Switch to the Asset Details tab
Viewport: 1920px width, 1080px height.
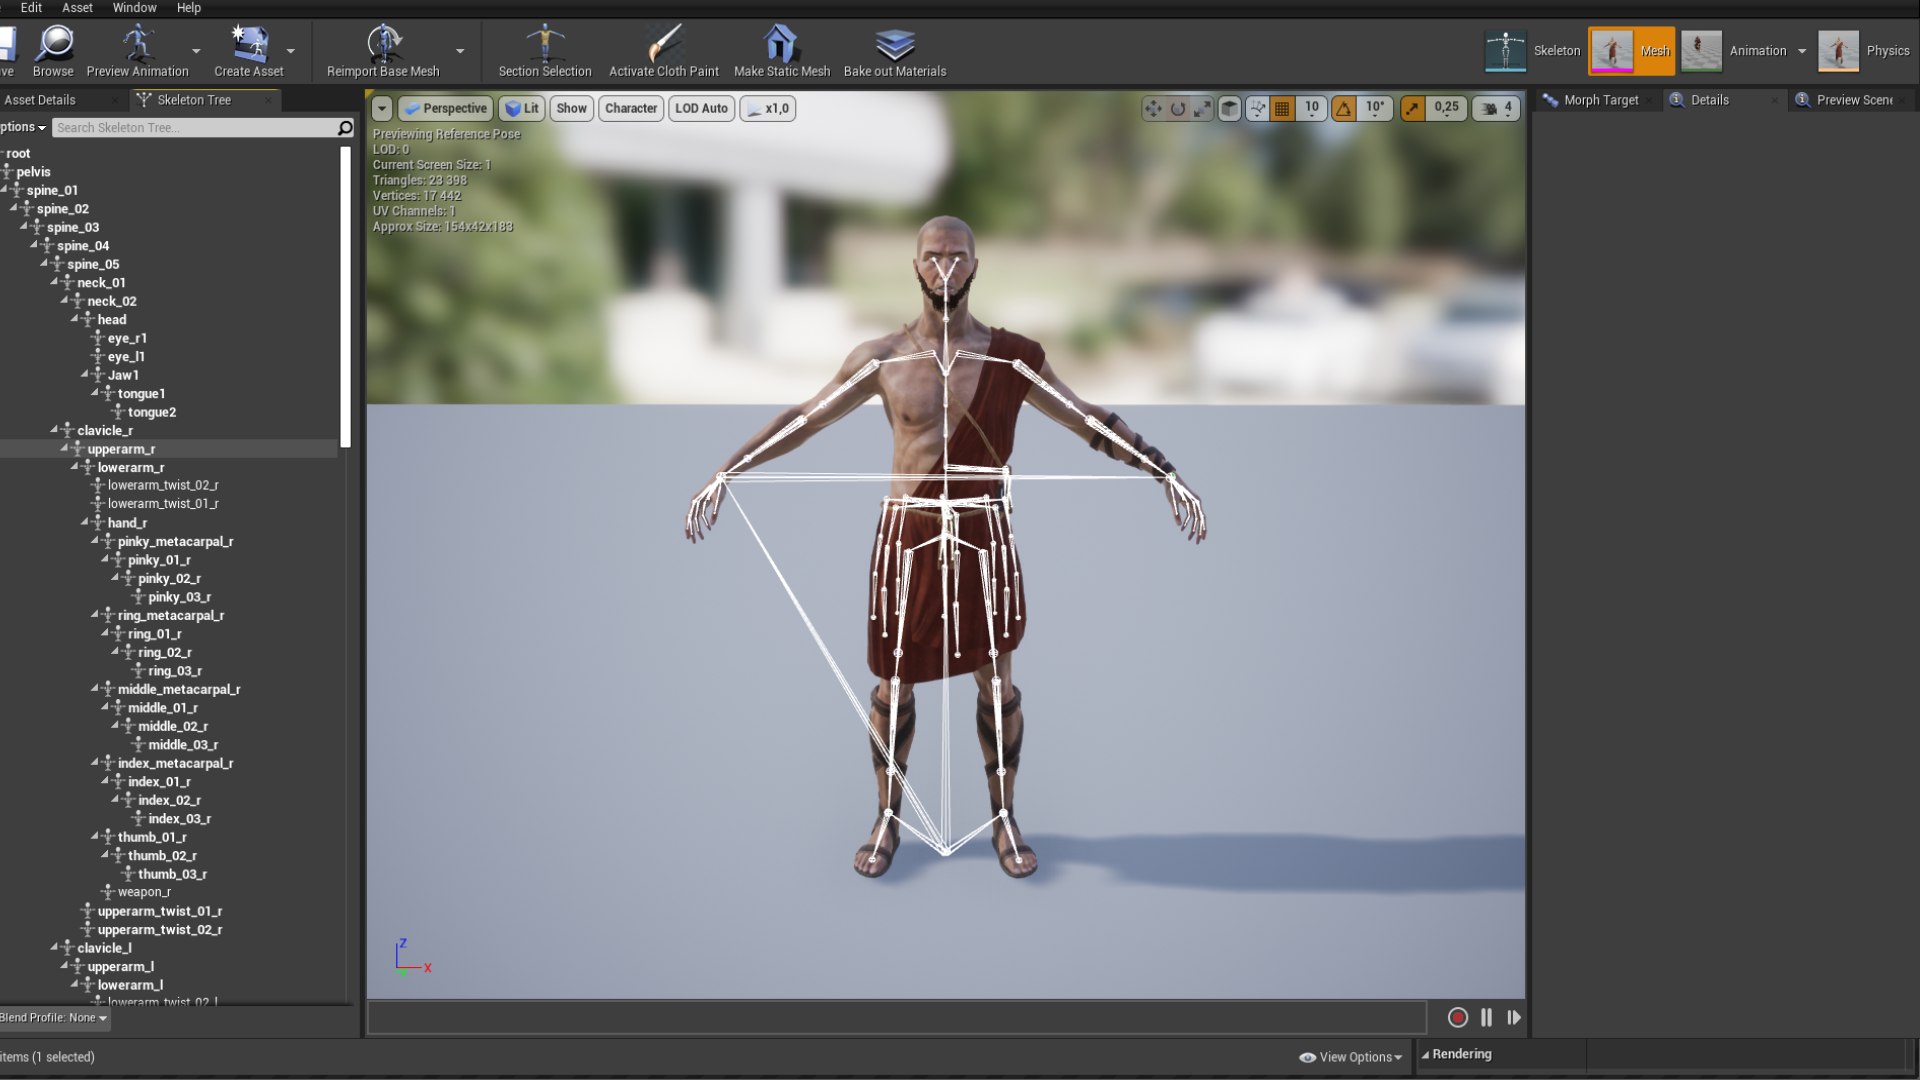click(x=40, y=100)
